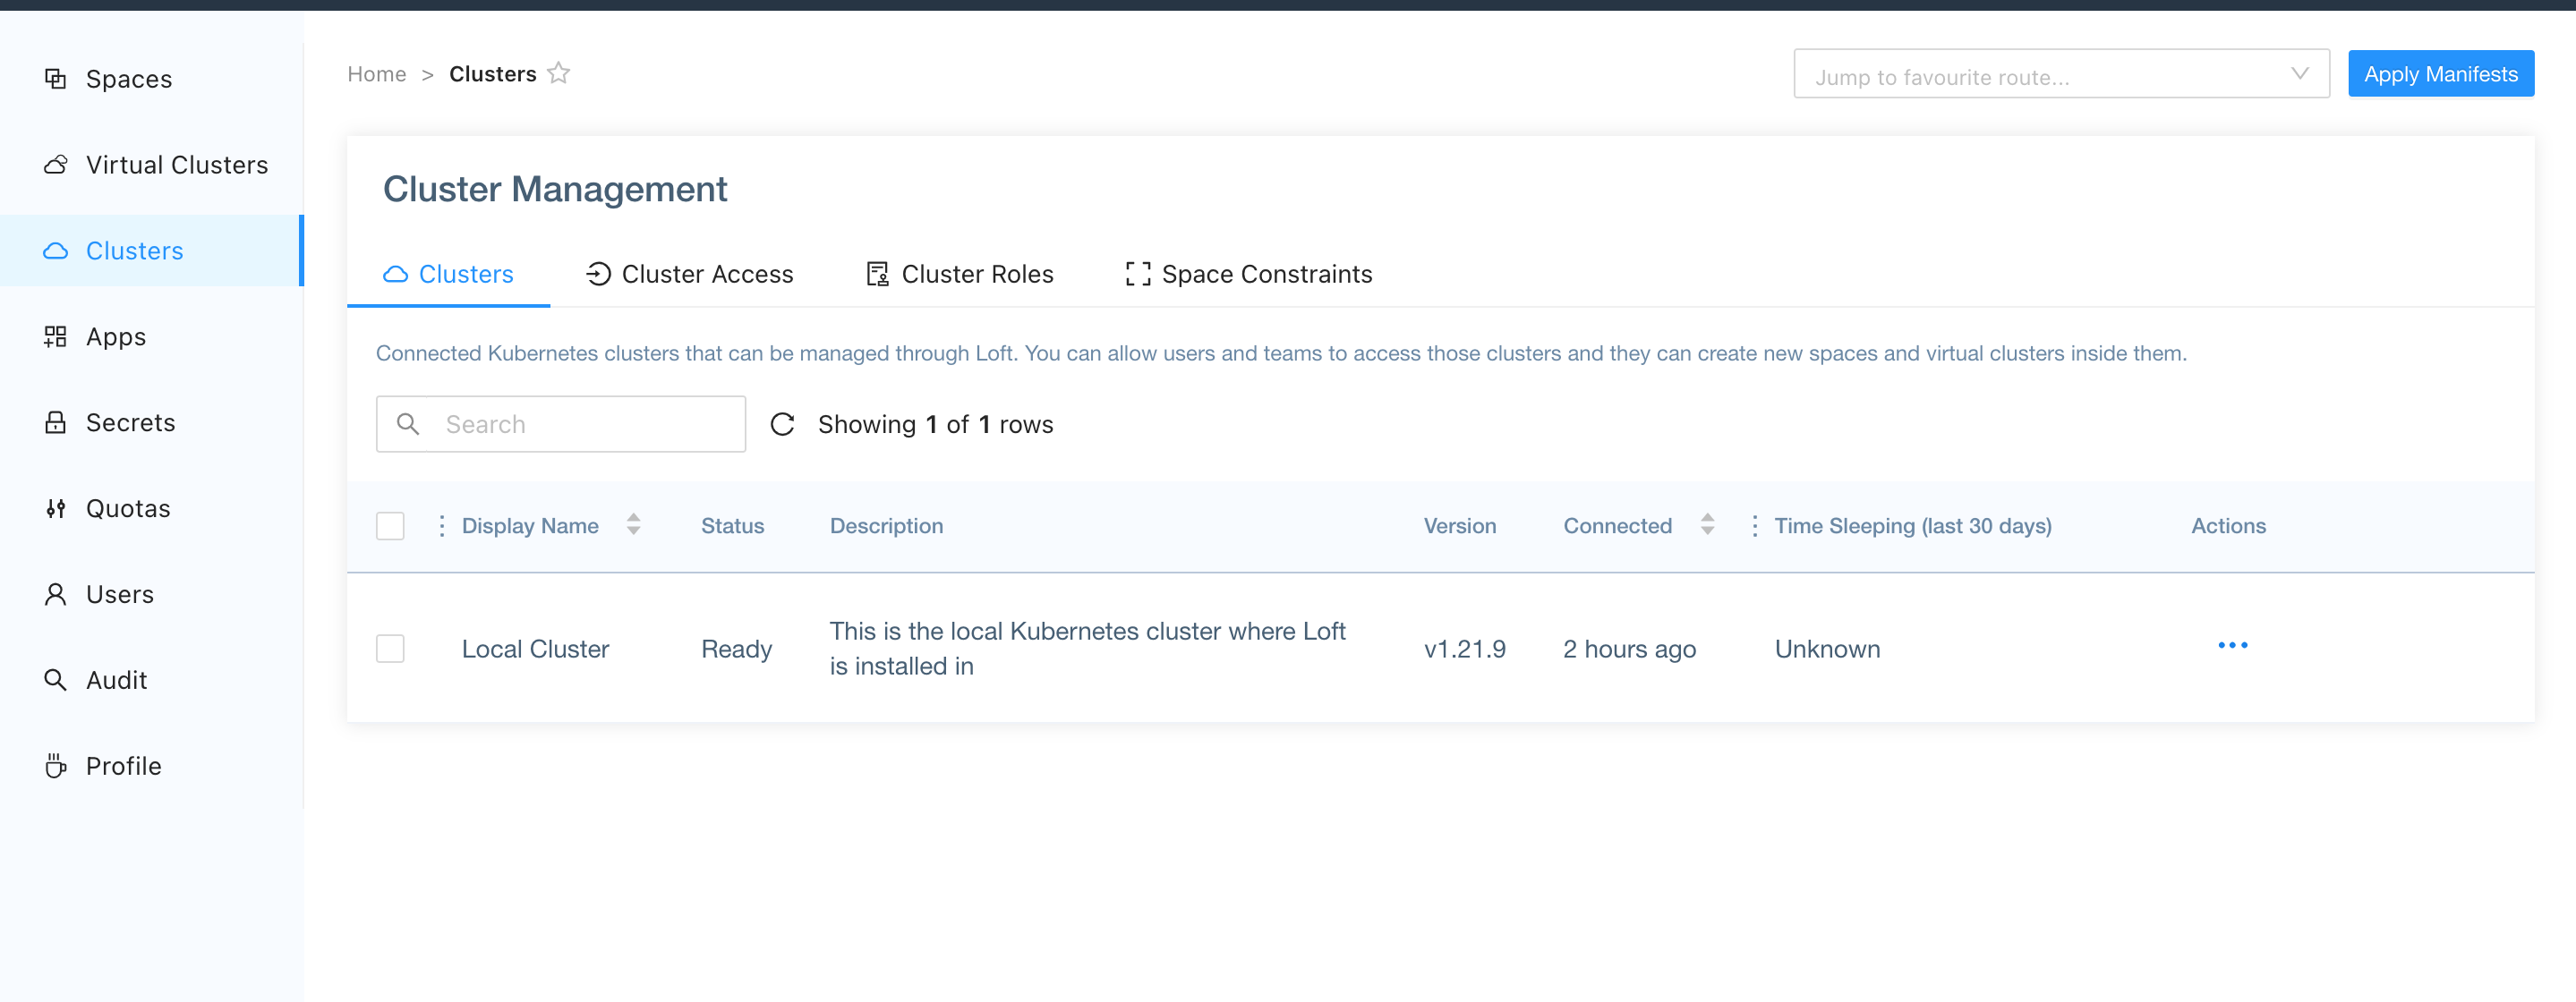Screen dimensions: 2576x1002
Task: Click the Apply Manifests button
Action: click(x=2441, y=73)
